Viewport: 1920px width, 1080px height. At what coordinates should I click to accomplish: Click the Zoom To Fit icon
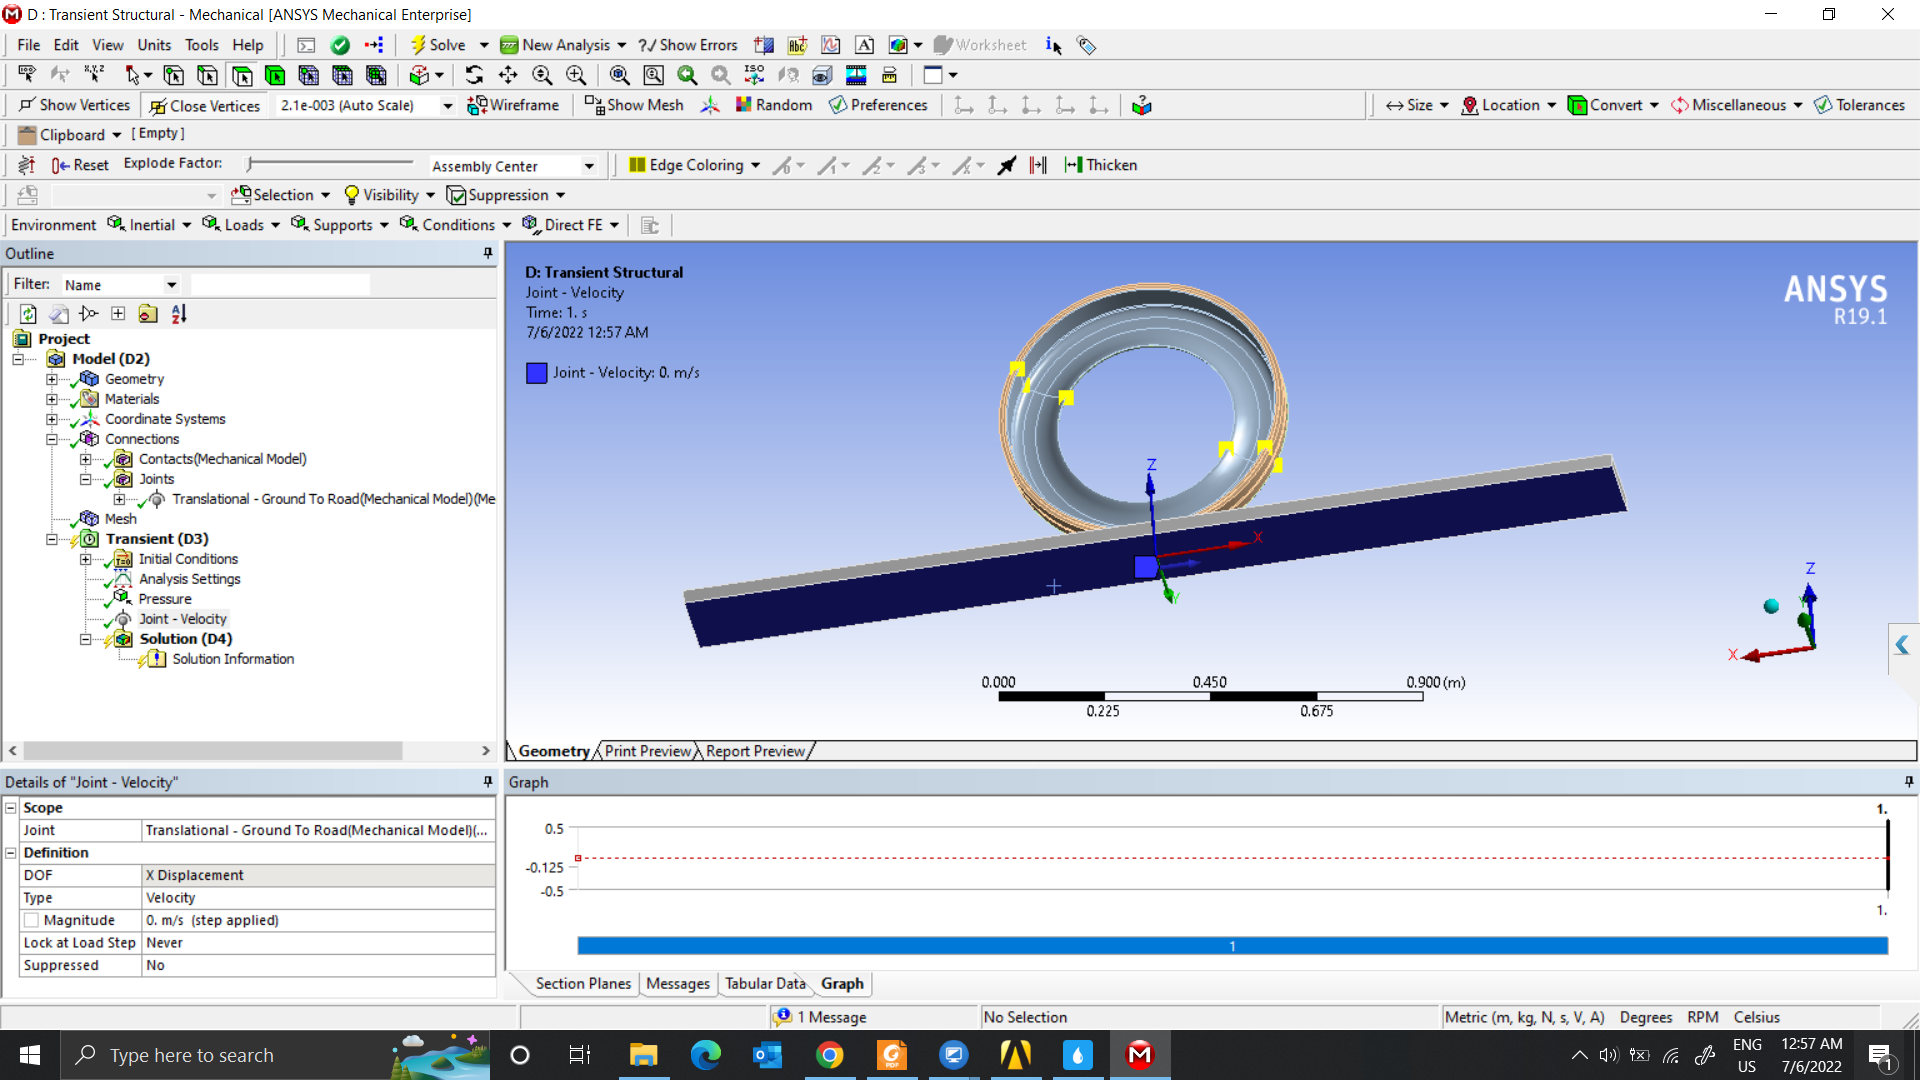click(x=620, y=75)
